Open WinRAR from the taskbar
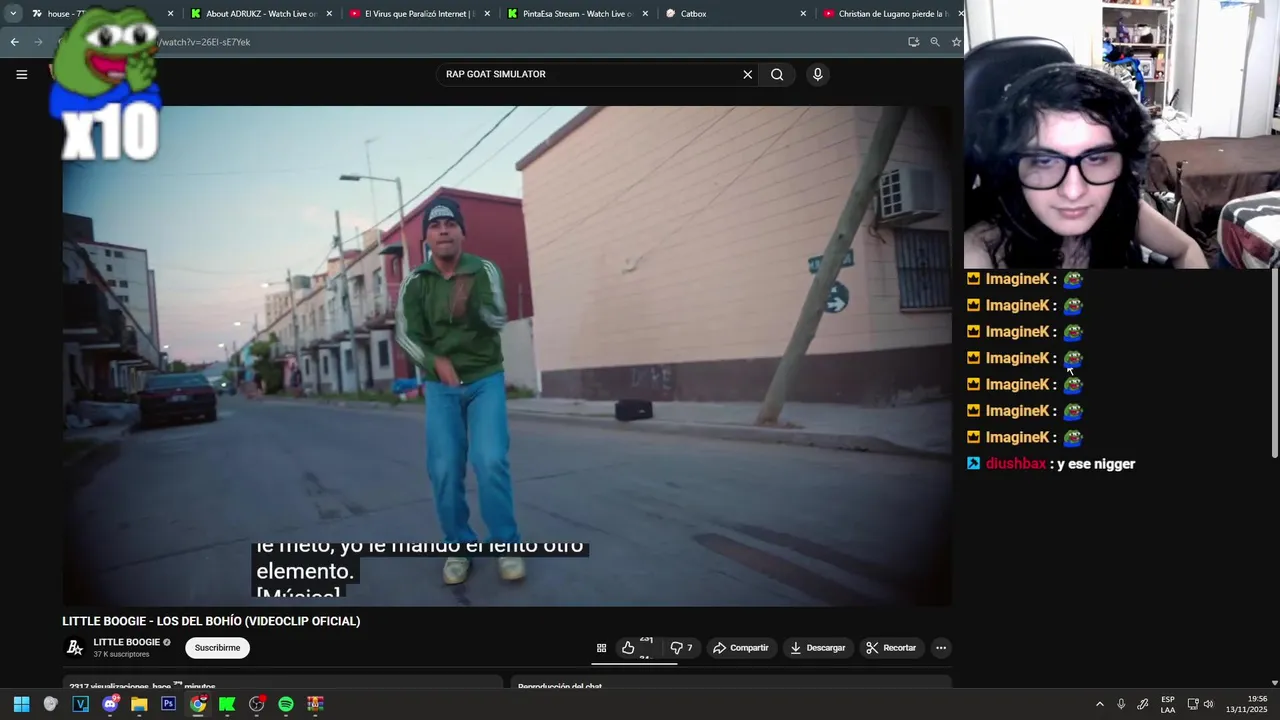Image resolution: width=1280 pixels, height=720 pixels. point(315,704)
